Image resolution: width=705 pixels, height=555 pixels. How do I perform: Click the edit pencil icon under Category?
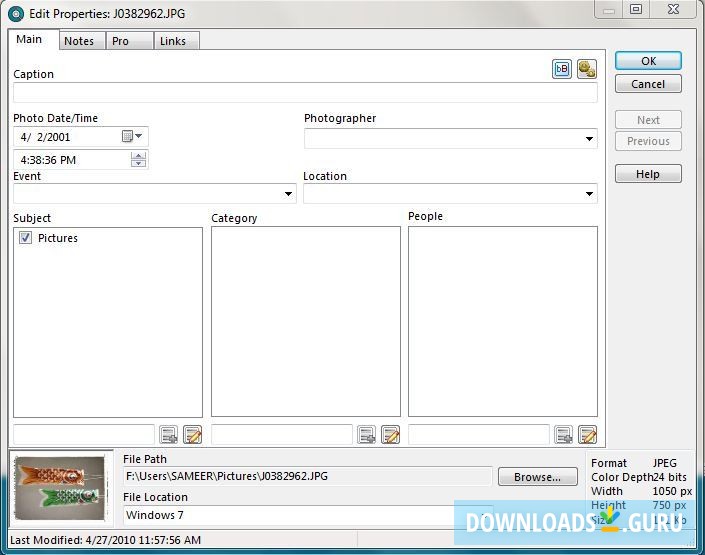coord(390,434)
